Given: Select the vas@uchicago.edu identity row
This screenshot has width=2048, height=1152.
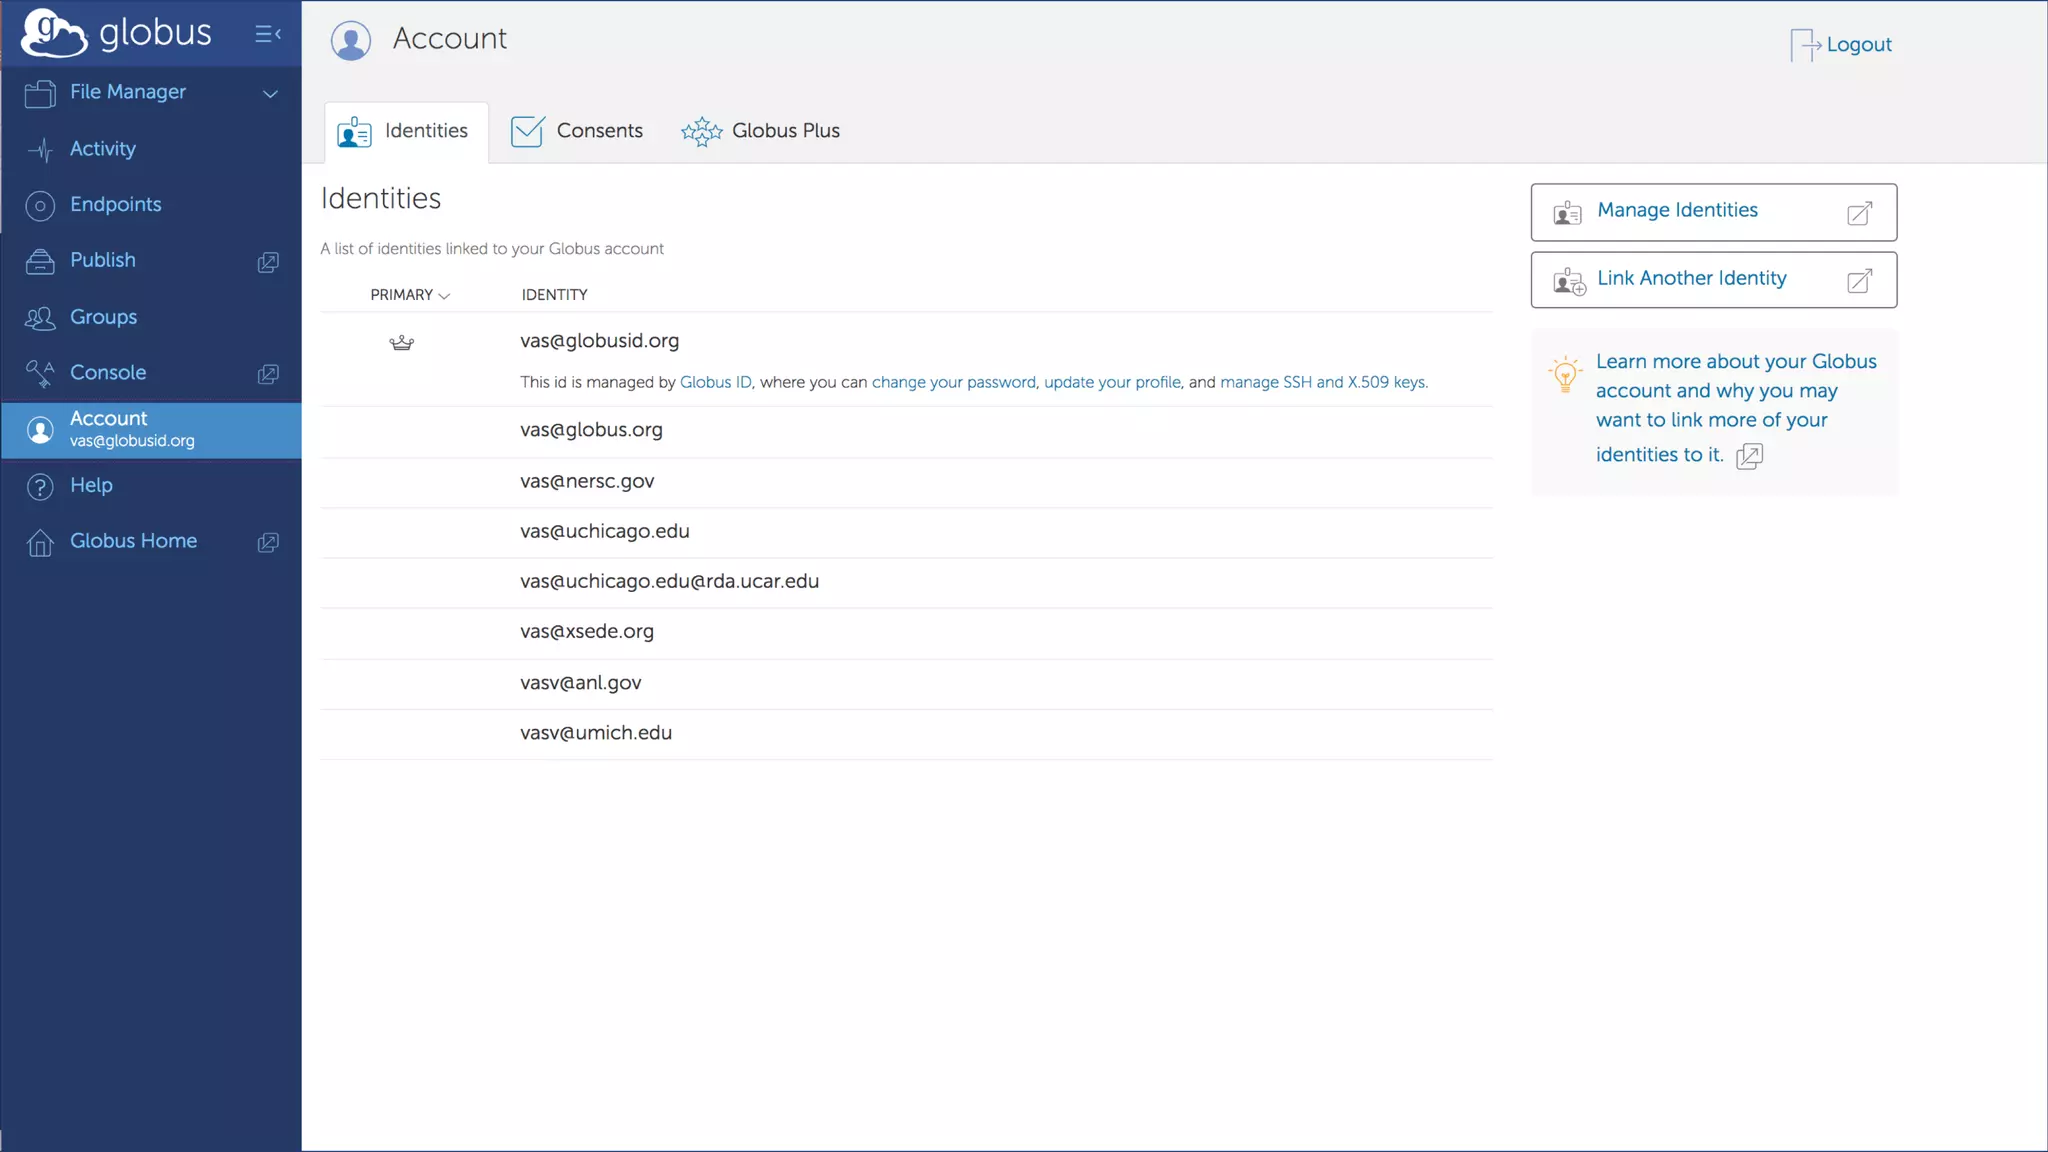Looking at the screenshot, I should tap(604, 532).
